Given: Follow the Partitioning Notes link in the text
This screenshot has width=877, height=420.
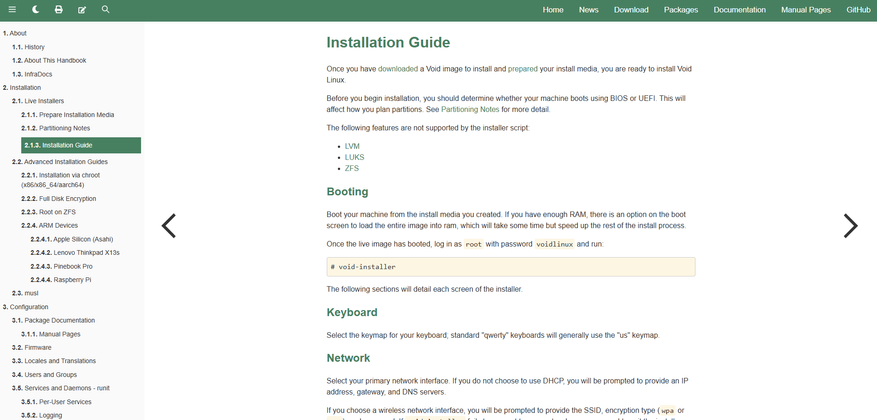Looking at the screenshot, I should click(x=470, y=109).
